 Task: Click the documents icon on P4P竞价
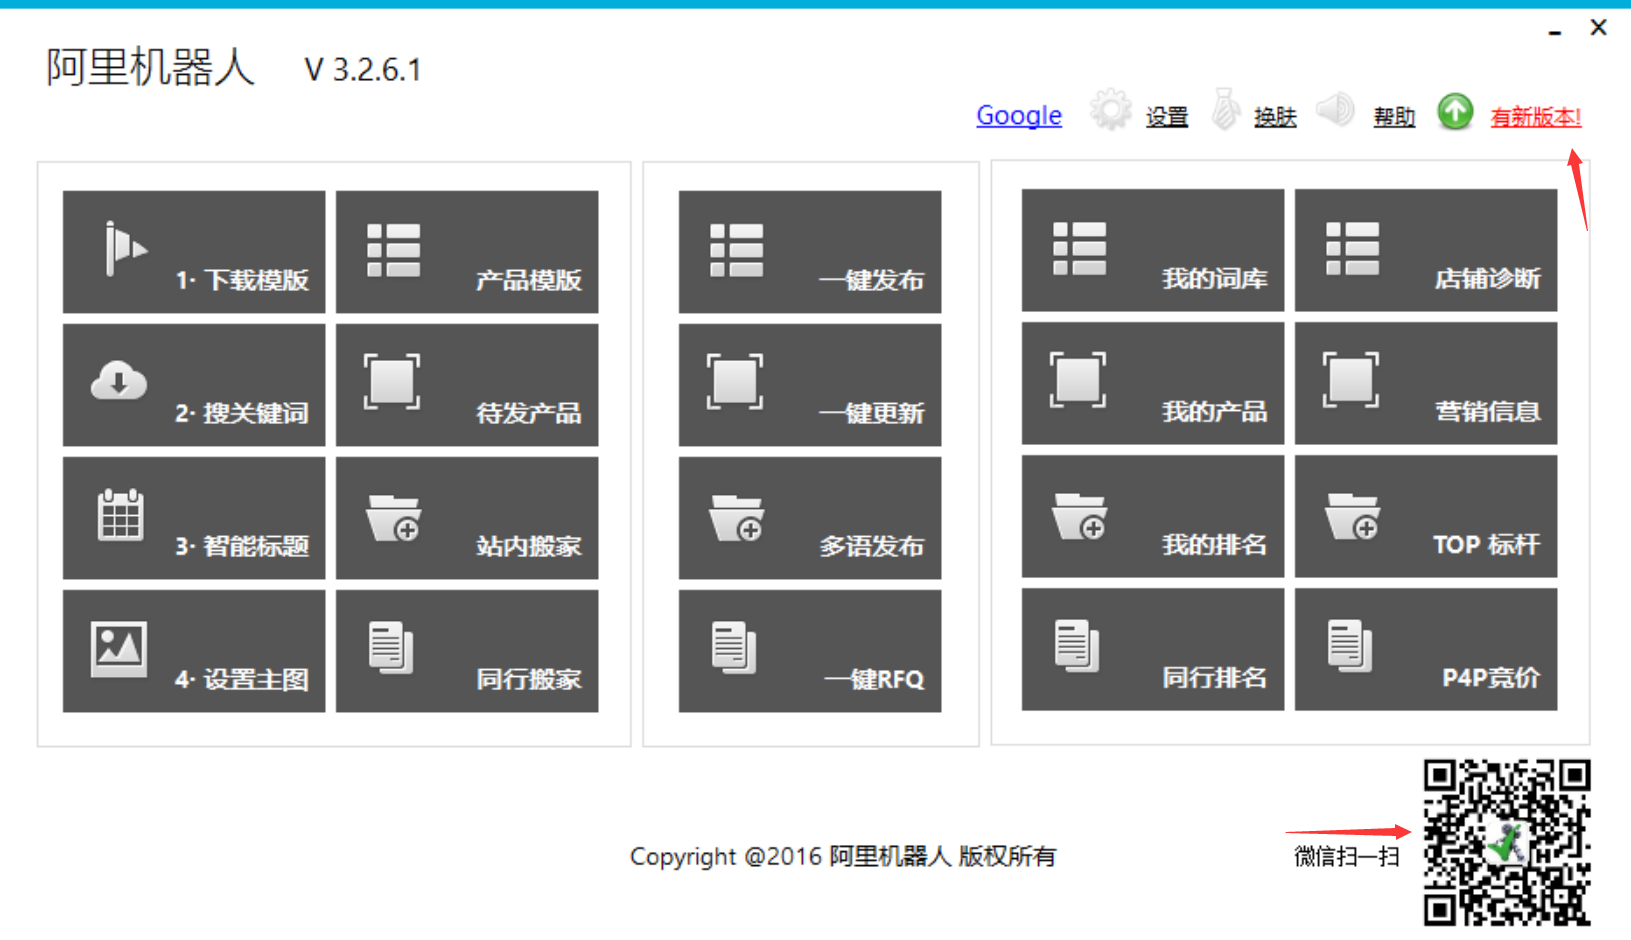[x=1350, y=645]
